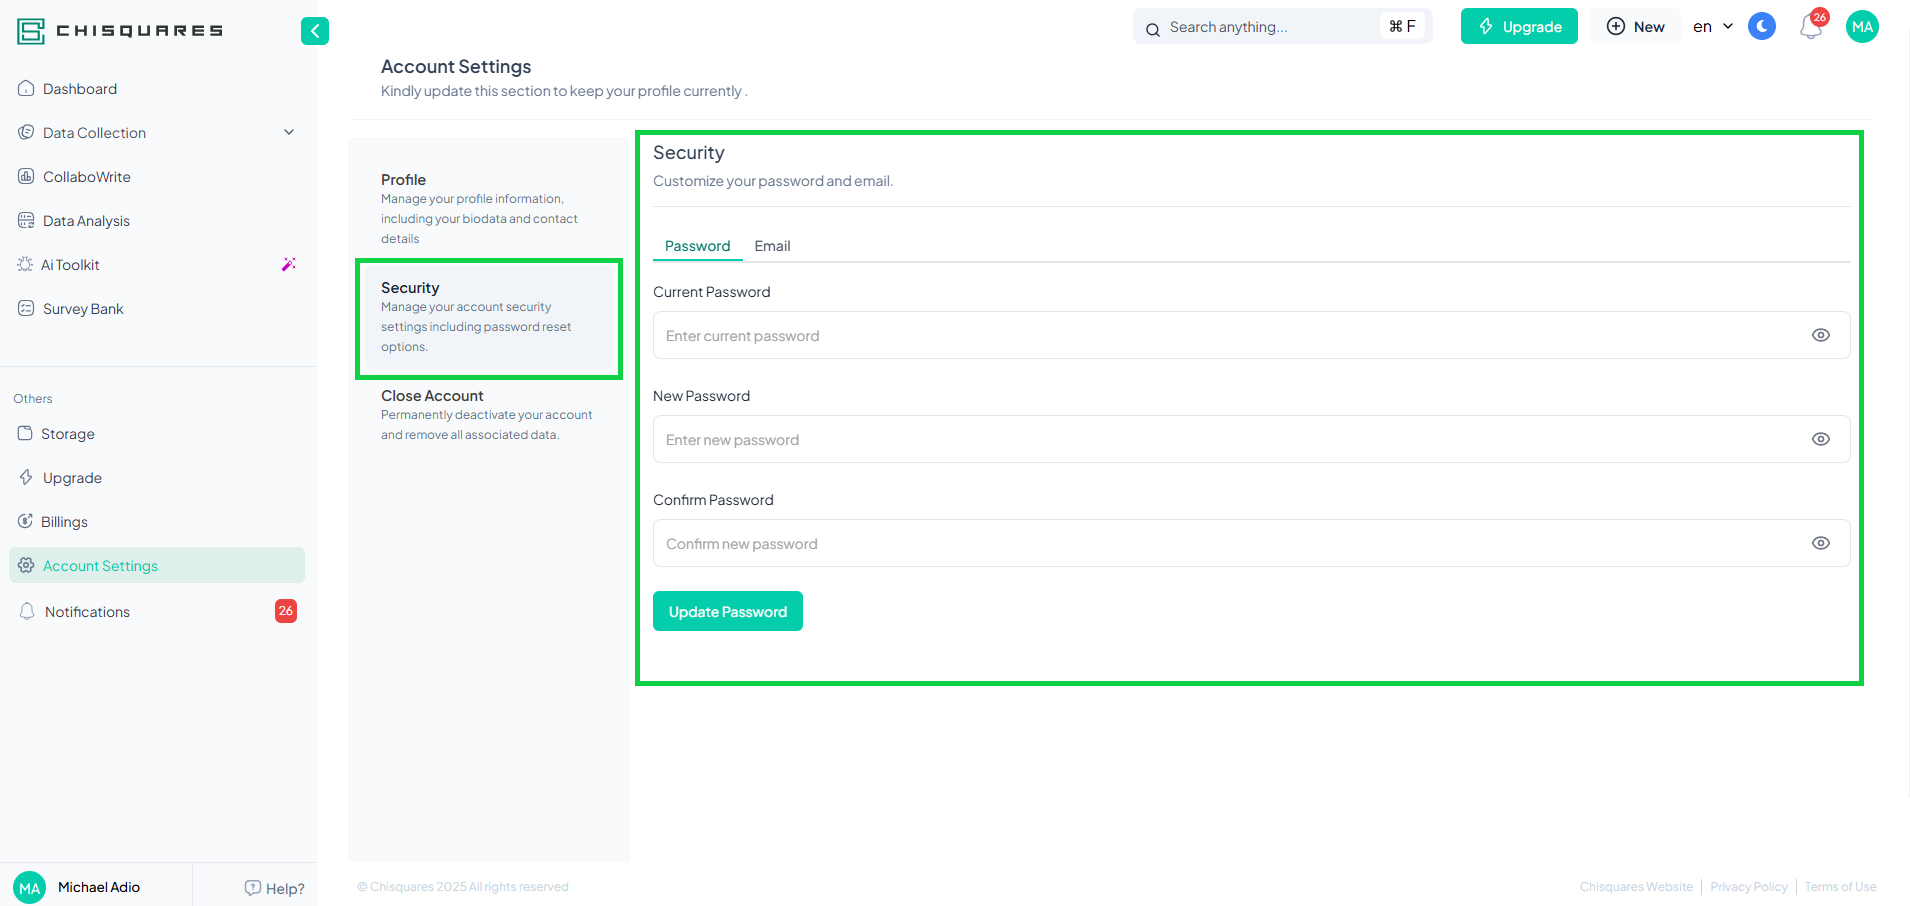The width and height of the screenshot is (1910, 906).
Task: Show the confirm password via eye icon
Action: coord(1821,543)
